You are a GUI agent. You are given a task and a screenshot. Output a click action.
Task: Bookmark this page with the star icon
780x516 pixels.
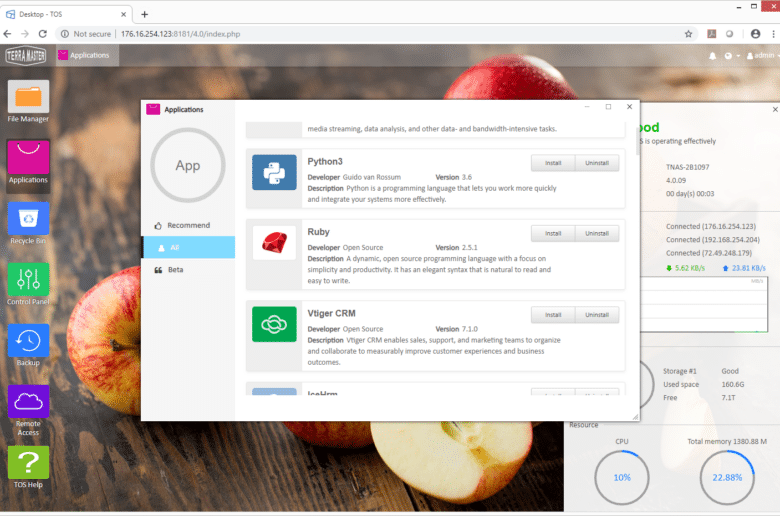coord(688,34)
